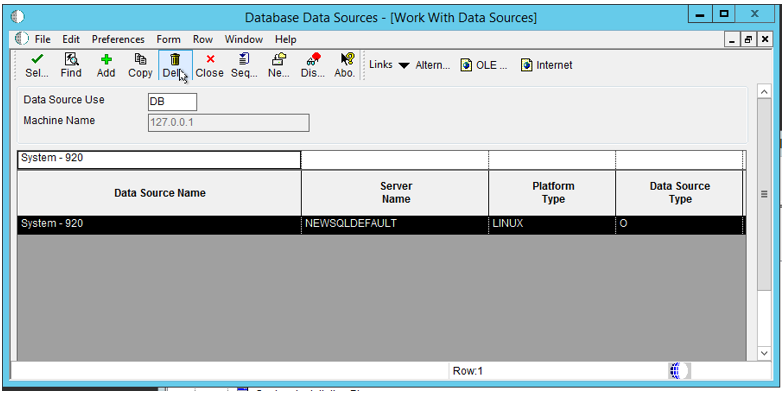Click the Data Source Use input field
Viewport: 782px width, 394px height.
[173, 102]
